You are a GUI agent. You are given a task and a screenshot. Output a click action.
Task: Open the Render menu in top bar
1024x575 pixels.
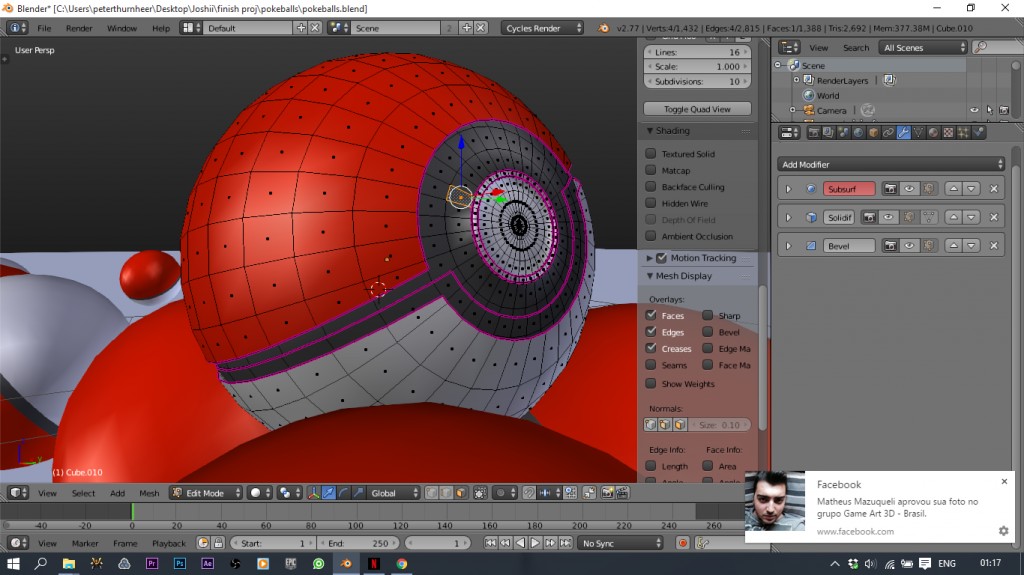(79, 28)
